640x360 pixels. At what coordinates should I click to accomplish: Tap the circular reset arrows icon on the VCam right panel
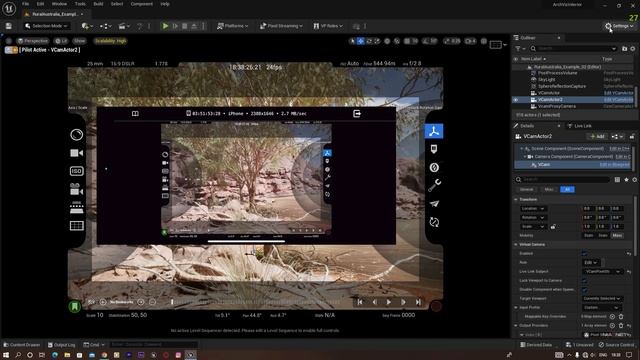(x=434, y=222)
